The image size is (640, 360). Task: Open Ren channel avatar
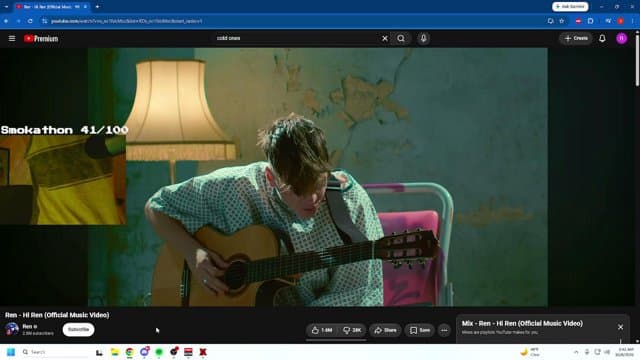point(12,329)
